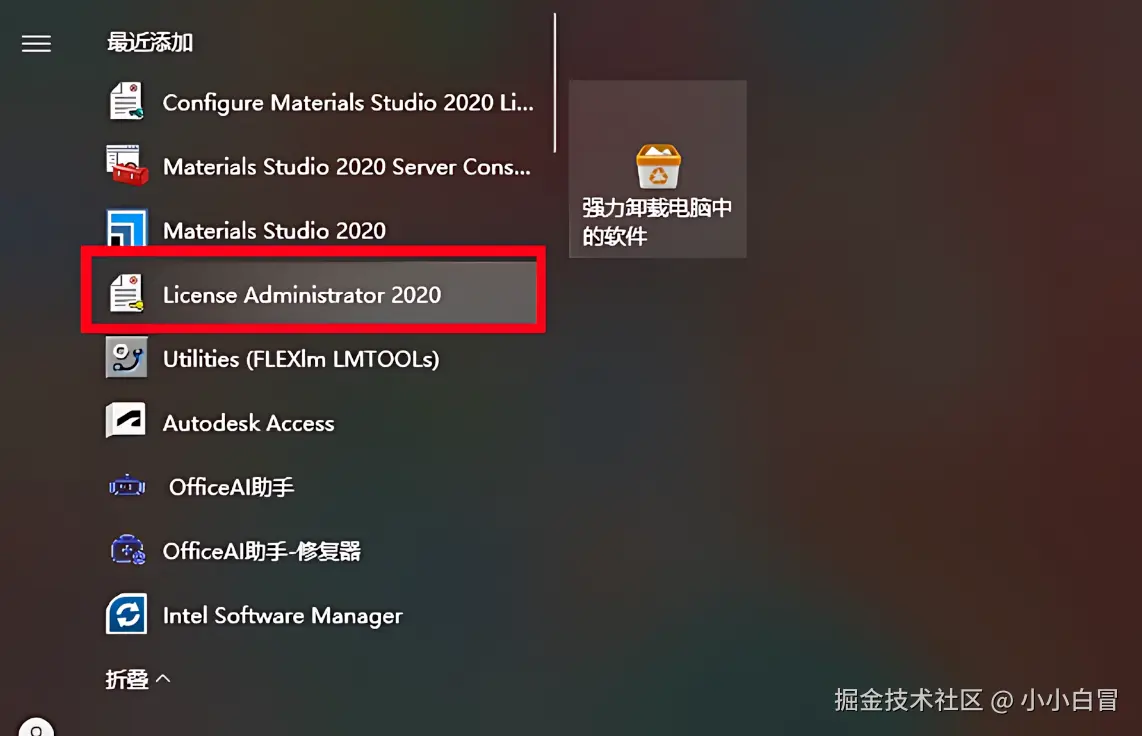Launch License Administrator 2020 entry

tap(314, 293)
